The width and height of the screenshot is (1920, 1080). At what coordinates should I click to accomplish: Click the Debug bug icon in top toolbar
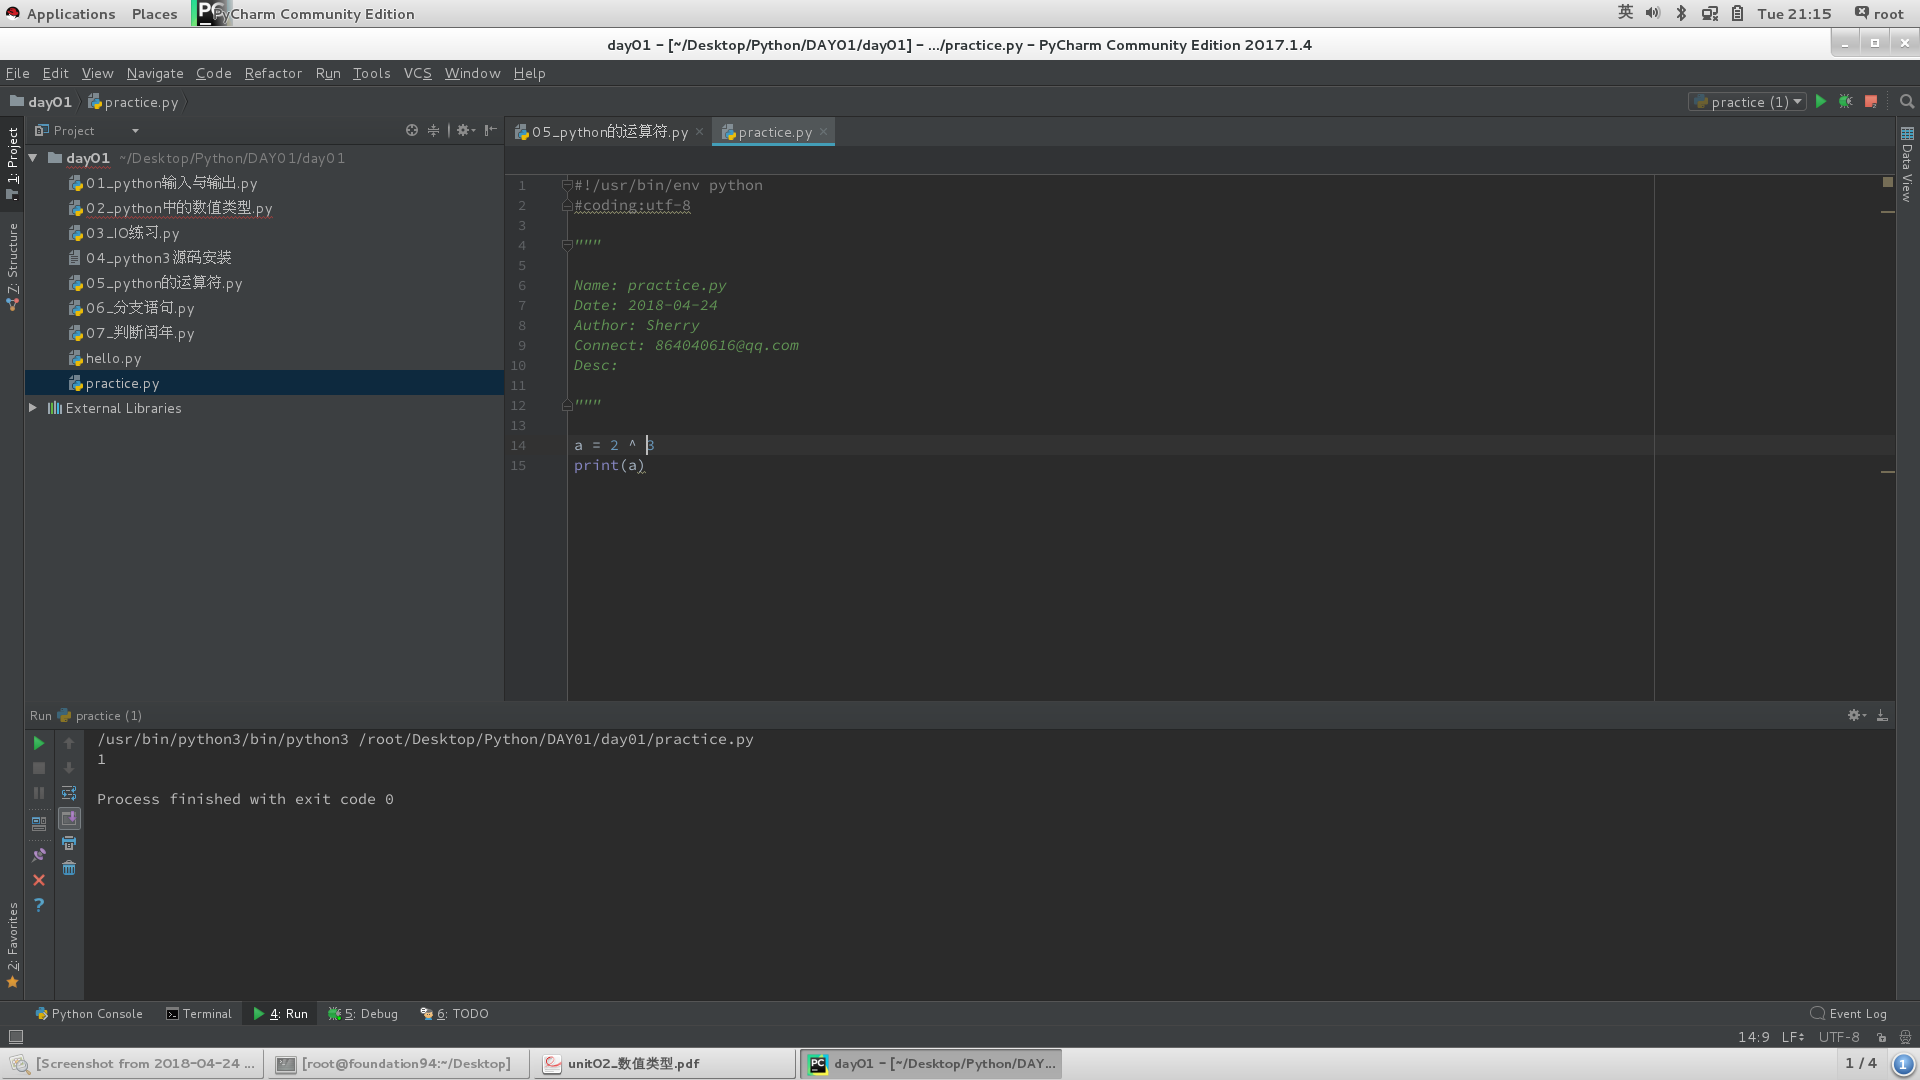pos(1846,102)
